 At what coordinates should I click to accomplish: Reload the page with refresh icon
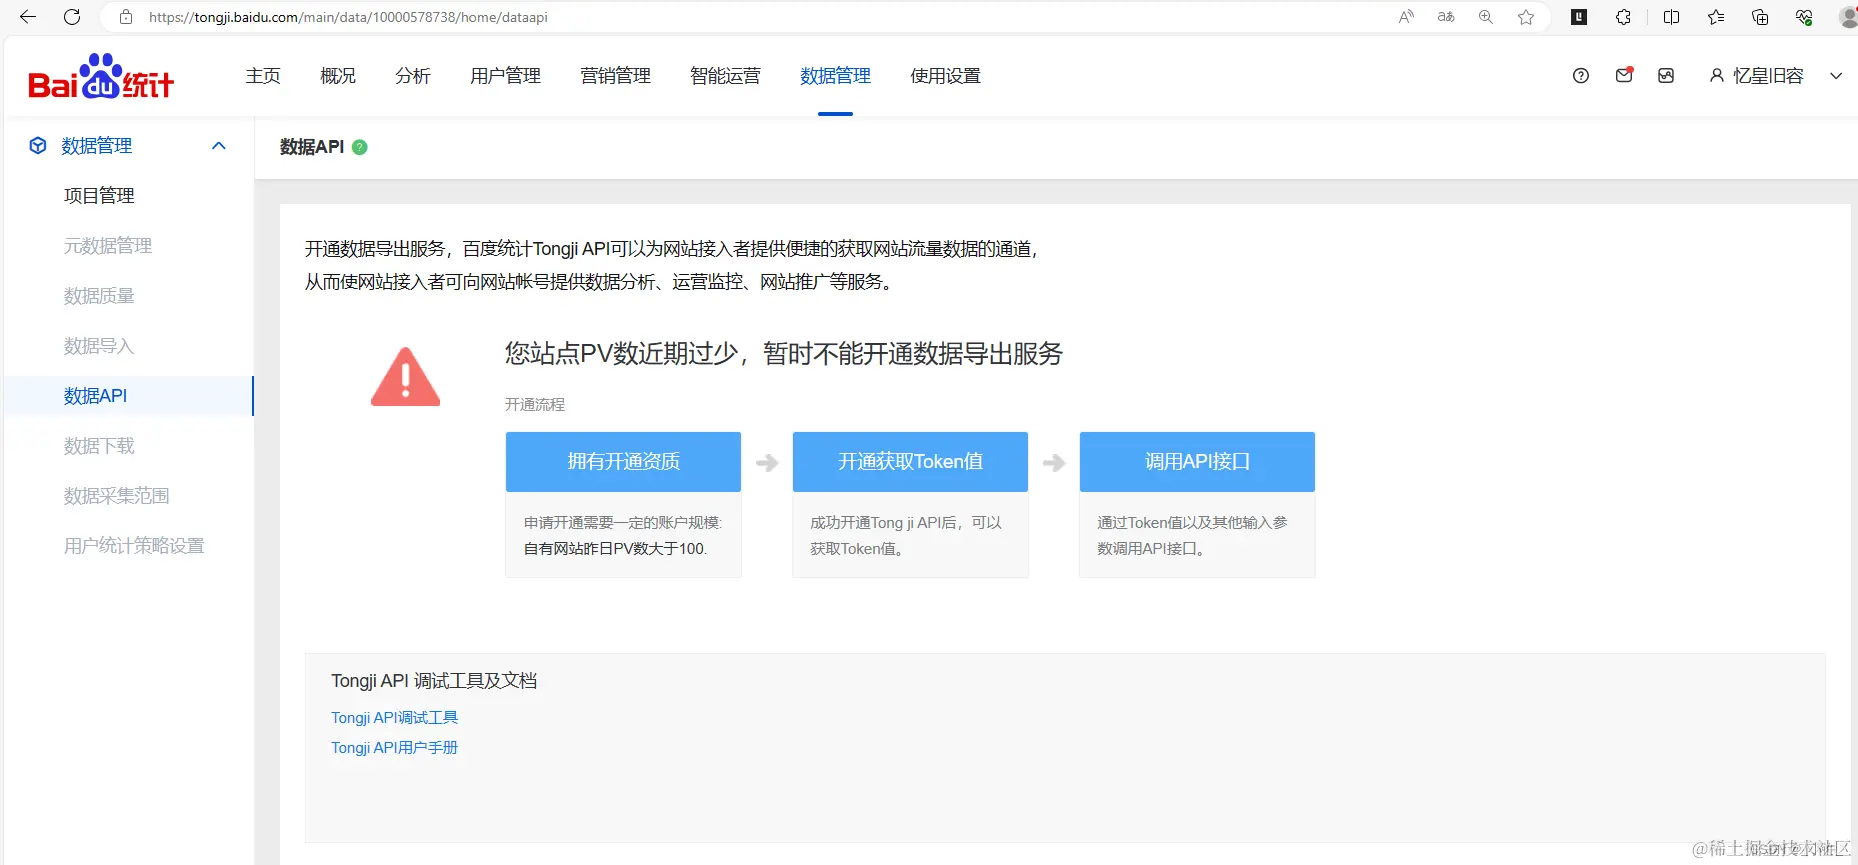(x=72, y=17)
